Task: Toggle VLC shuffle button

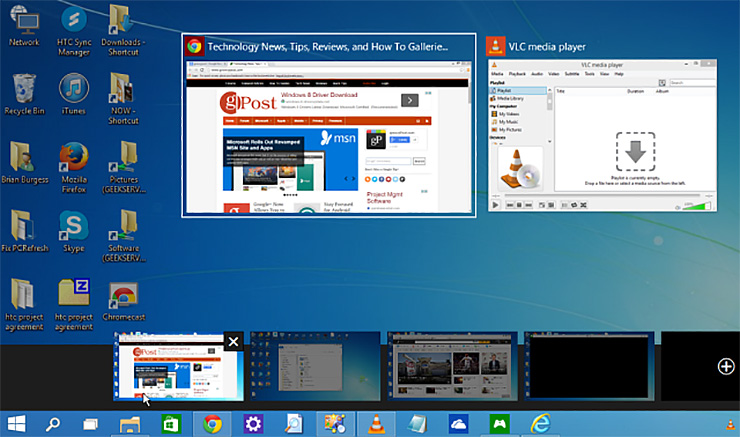Action: (x=584, y=205)
